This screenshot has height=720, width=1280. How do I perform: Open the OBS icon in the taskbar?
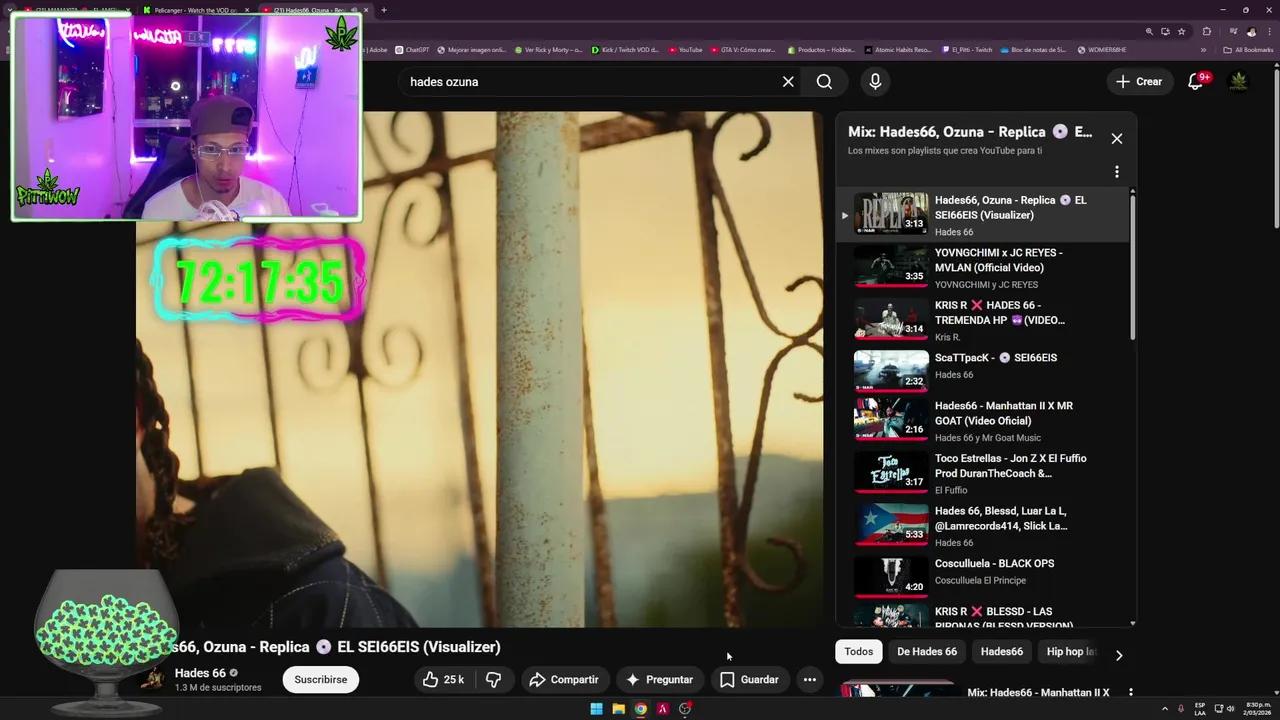point(685,709)
